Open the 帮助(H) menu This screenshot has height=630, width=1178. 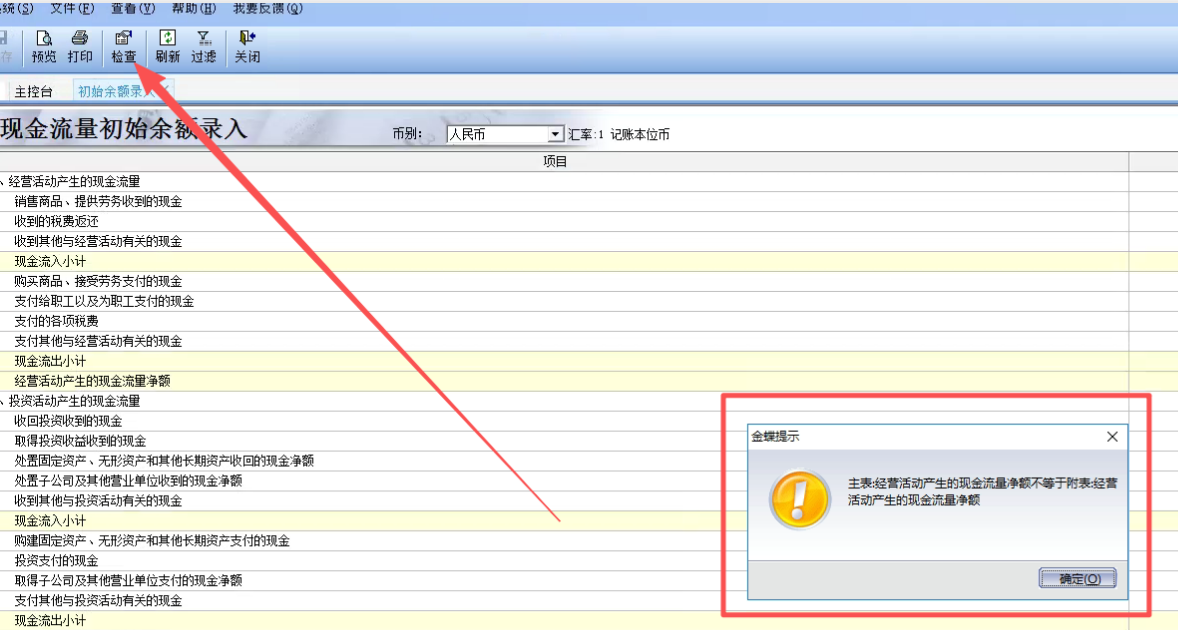point(193,9)
